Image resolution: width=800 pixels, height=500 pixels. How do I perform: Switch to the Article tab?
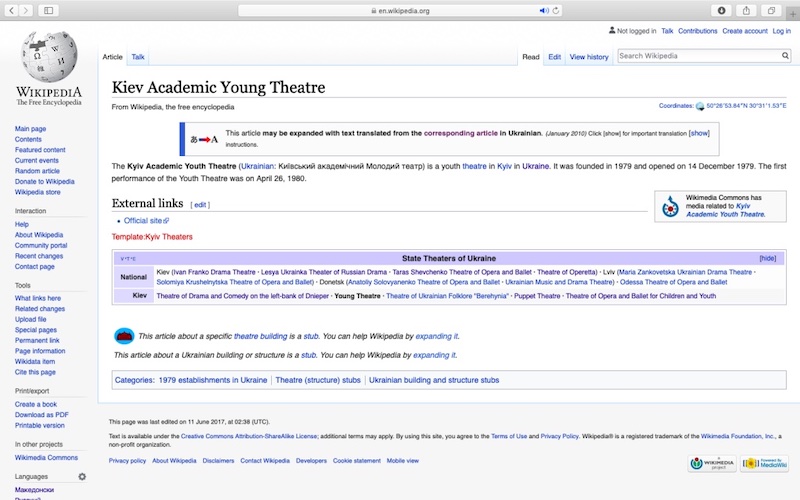[x=112, y=57]
